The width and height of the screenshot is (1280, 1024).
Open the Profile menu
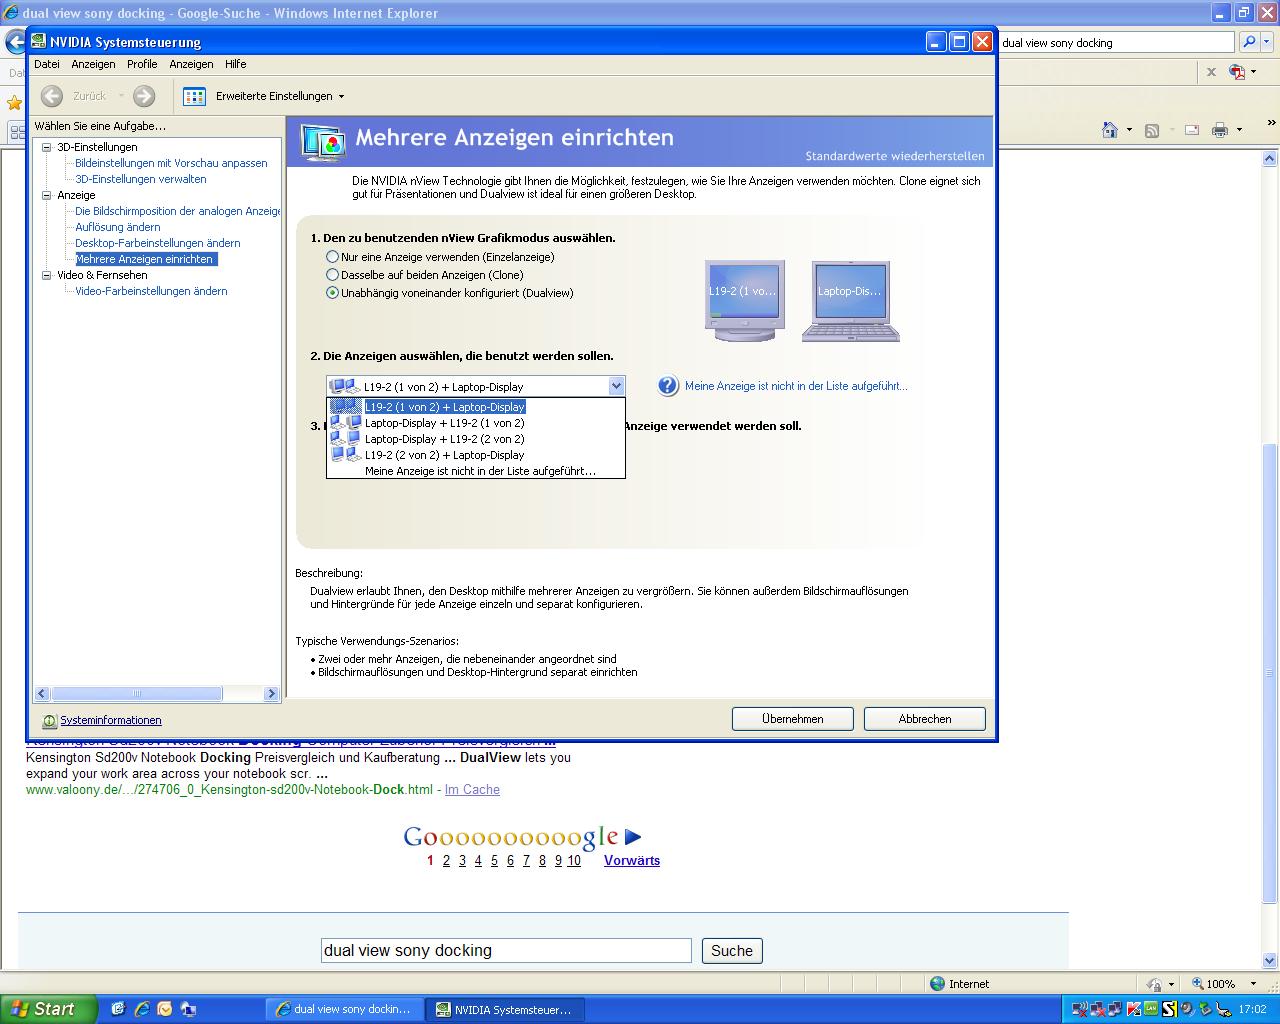coord(142,64)
